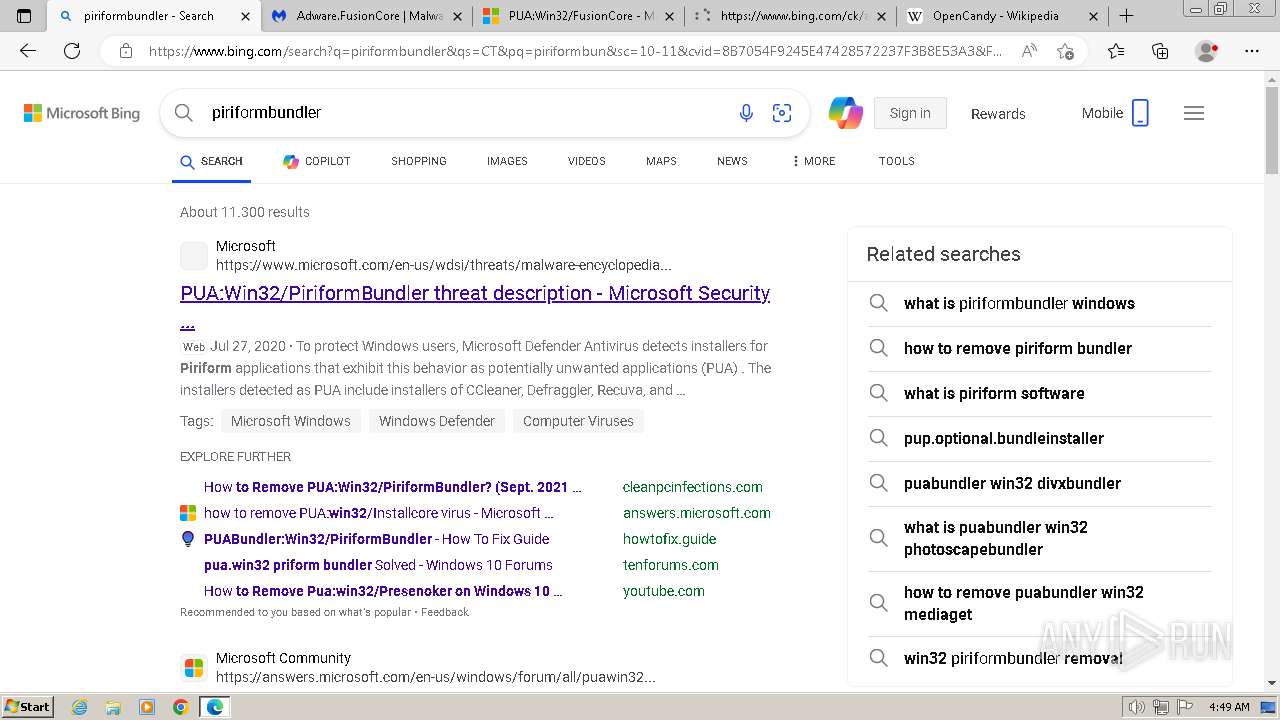Screen dimensions: 1280x720
Task: Open Bing hamburger menu
Action: tap(1194, 113)
